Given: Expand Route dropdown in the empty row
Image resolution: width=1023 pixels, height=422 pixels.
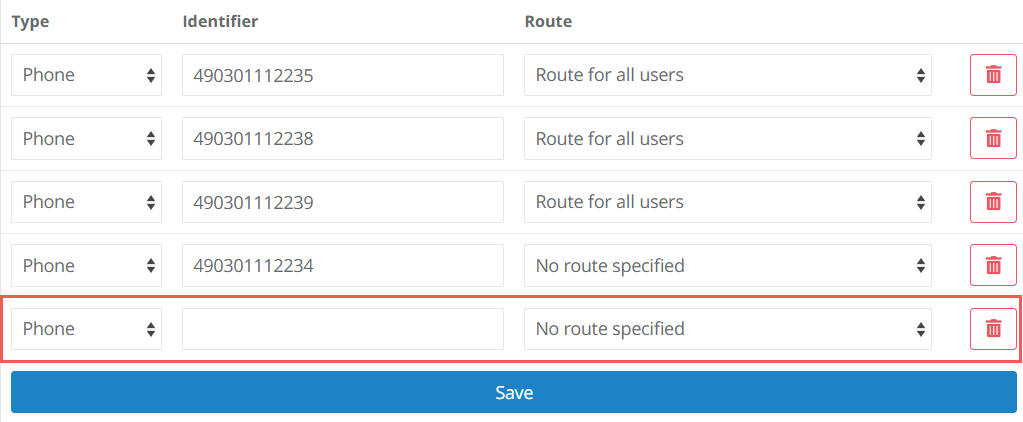Looking at the screenshot, I should 727,329.
